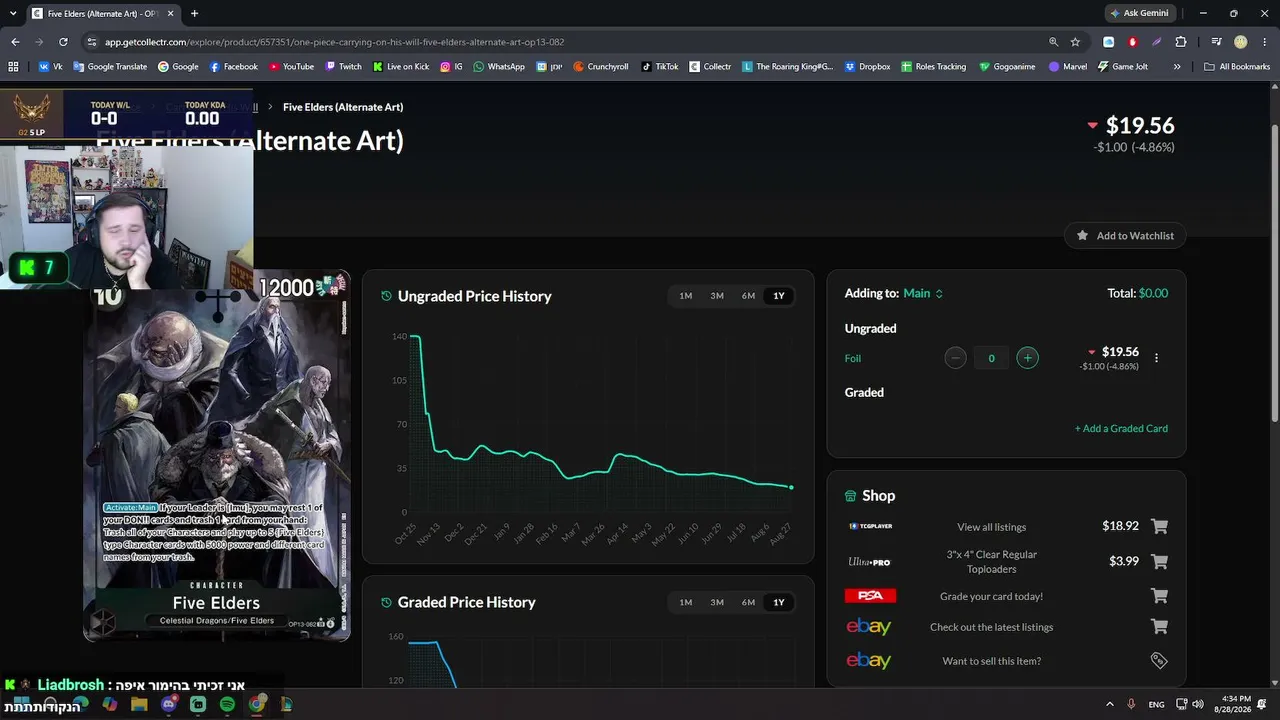Click Check out the latest listings
Image resolution: width=1280 pixels, height=720 pixels.
tap(991, 627)
